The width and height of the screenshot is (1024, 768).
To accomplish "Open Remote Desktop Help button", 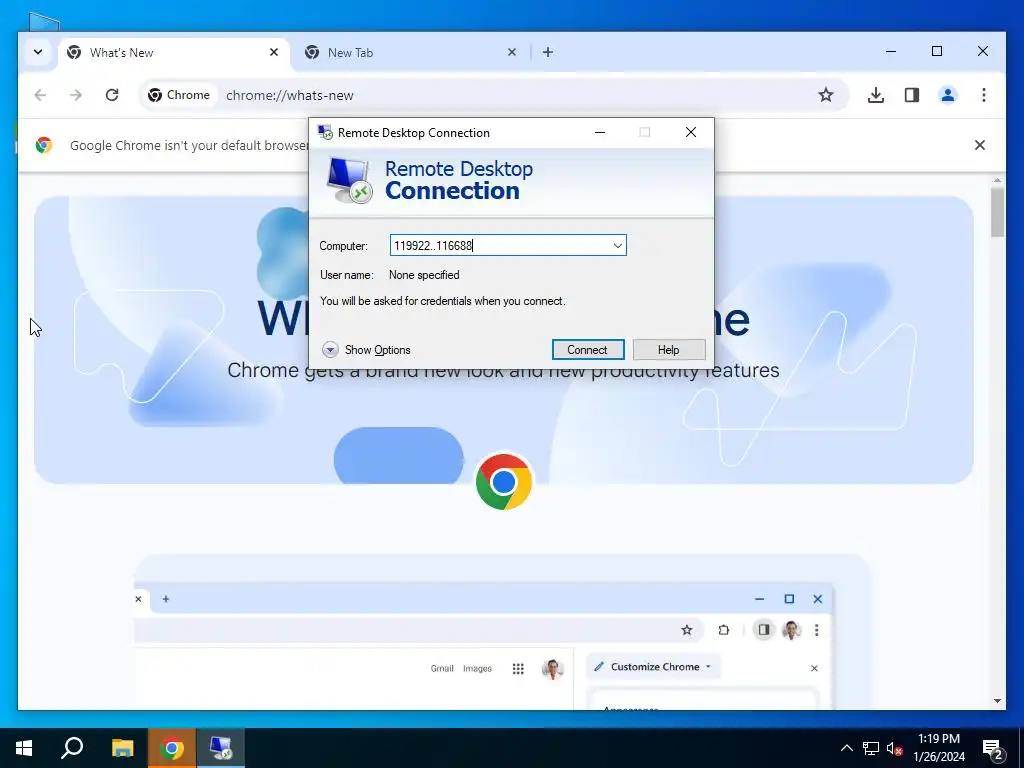I will tap(669, 350).
